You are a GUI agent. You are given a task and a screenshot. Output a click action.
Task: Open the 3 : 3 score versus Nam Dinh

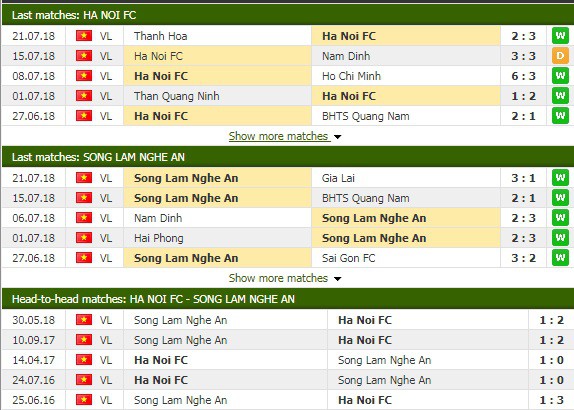pos(523,56)
